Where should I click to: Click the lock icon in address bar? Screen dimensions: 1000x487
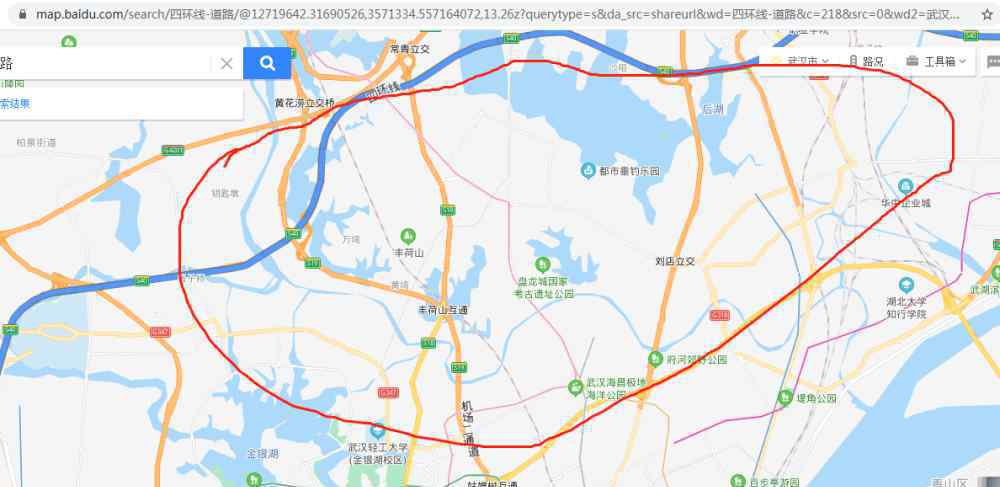(23, 14)
